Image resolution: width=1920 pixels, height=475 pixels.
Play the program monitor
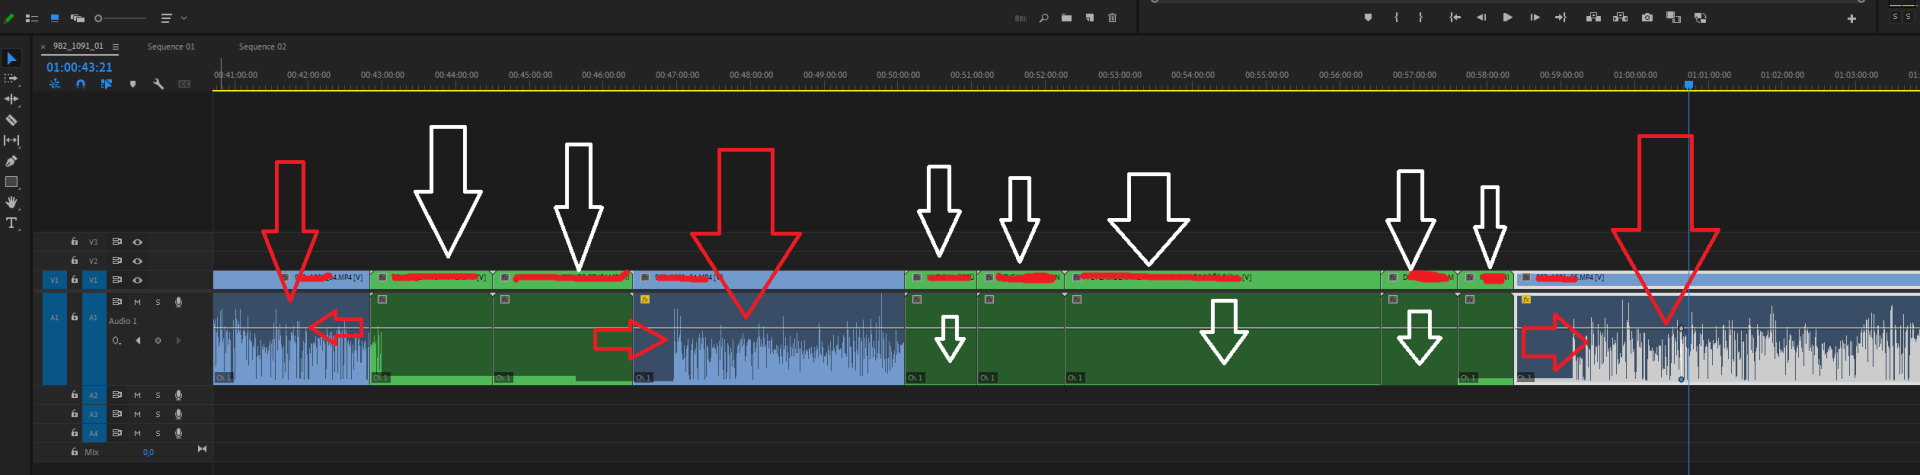coord(1507,18)
